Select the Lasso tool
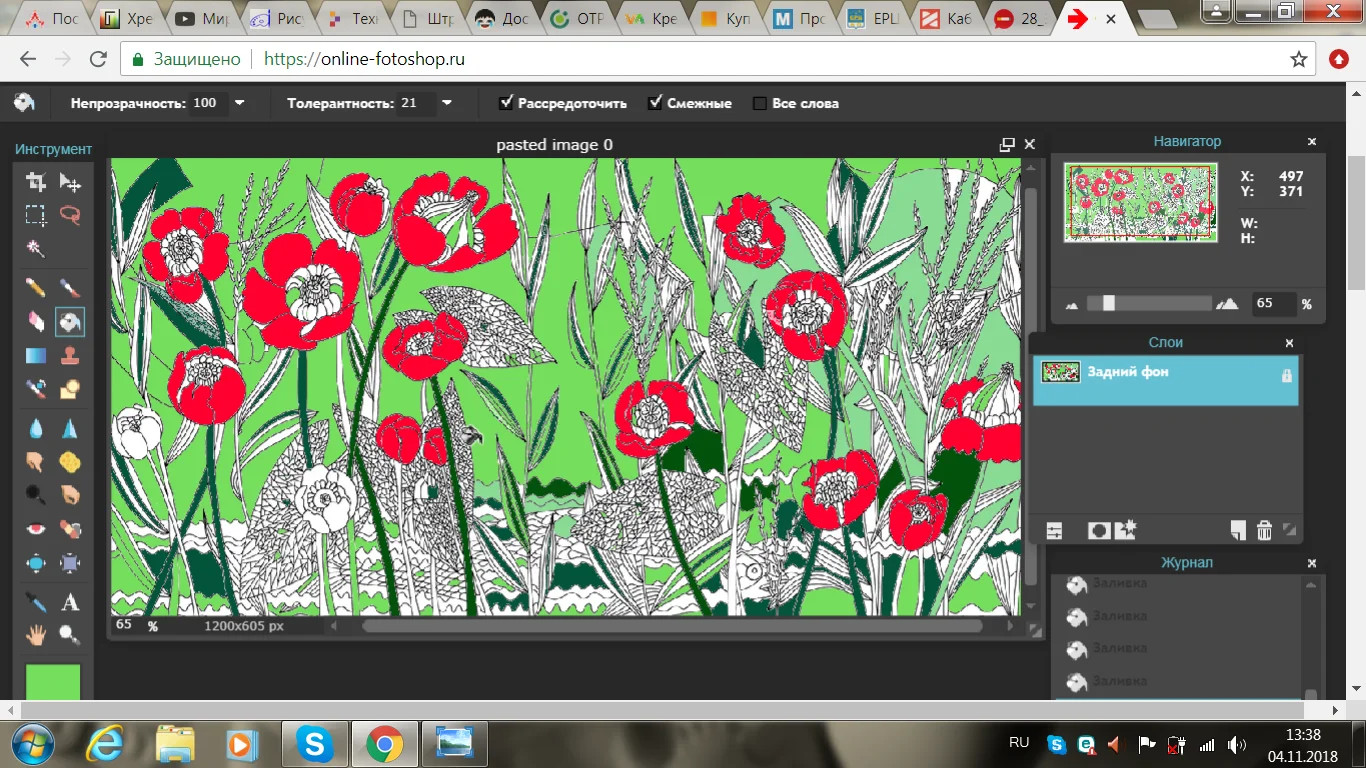 click(70, 215)
